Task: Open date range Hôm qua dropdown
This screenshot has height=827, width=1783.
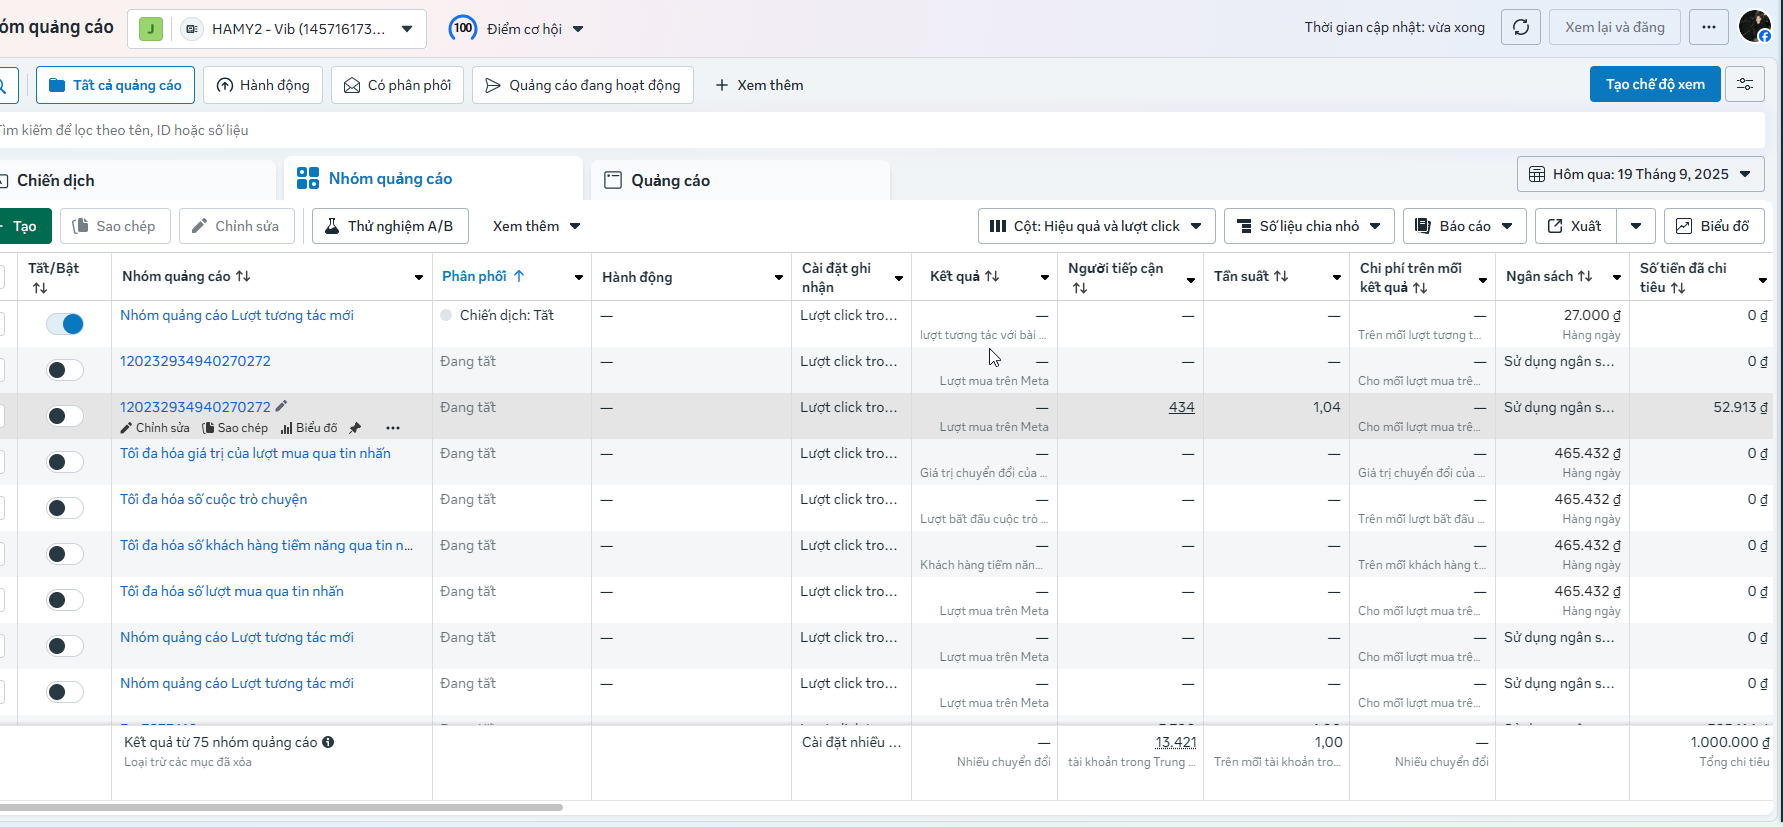Action: 1640,174
